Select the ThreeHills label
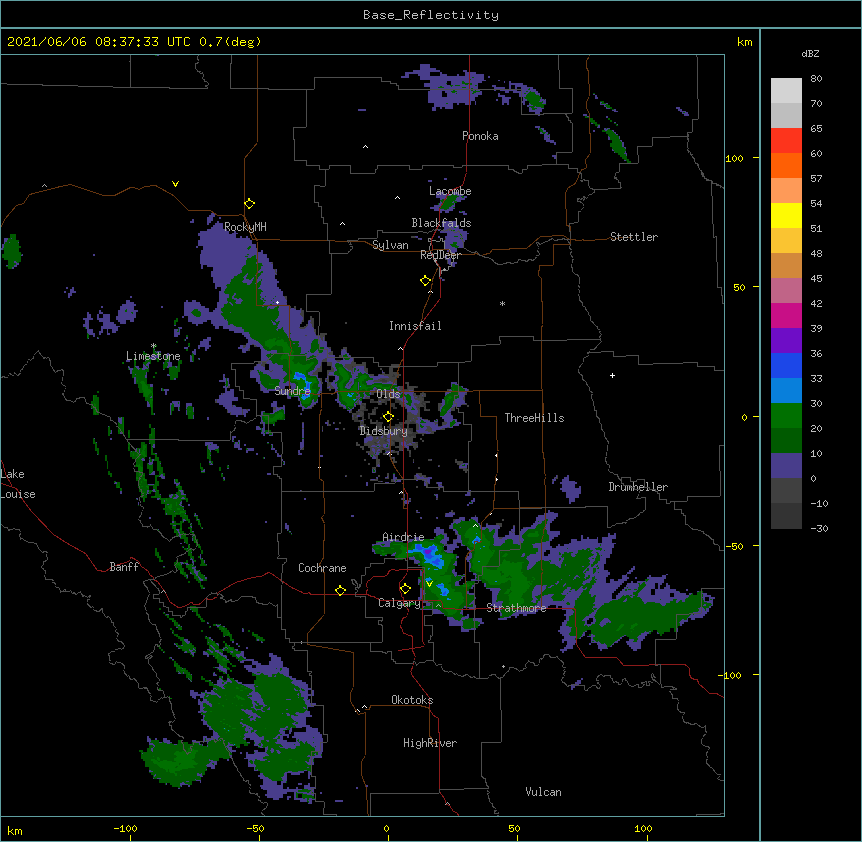This screenshot has width=862, height=842. [534, 418]
